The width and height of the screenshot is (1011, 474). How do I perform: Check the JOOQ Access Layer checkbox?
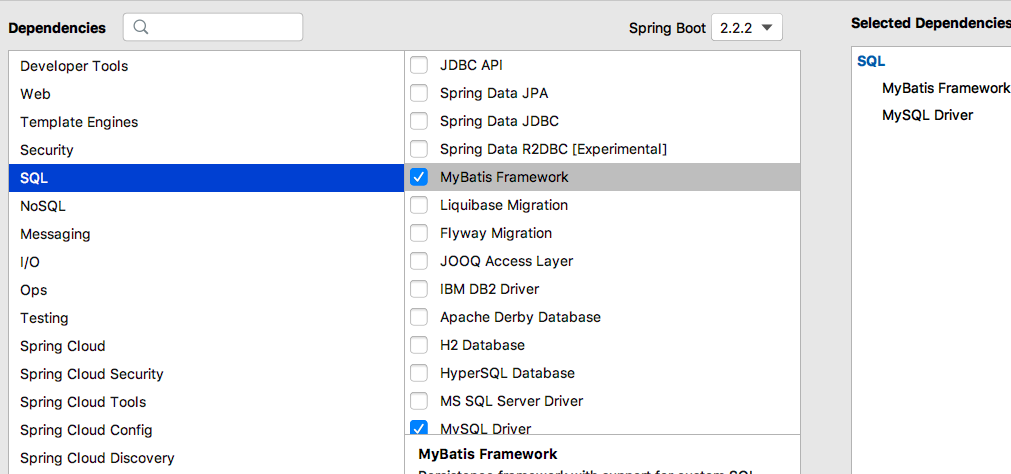tap(419, 261)
